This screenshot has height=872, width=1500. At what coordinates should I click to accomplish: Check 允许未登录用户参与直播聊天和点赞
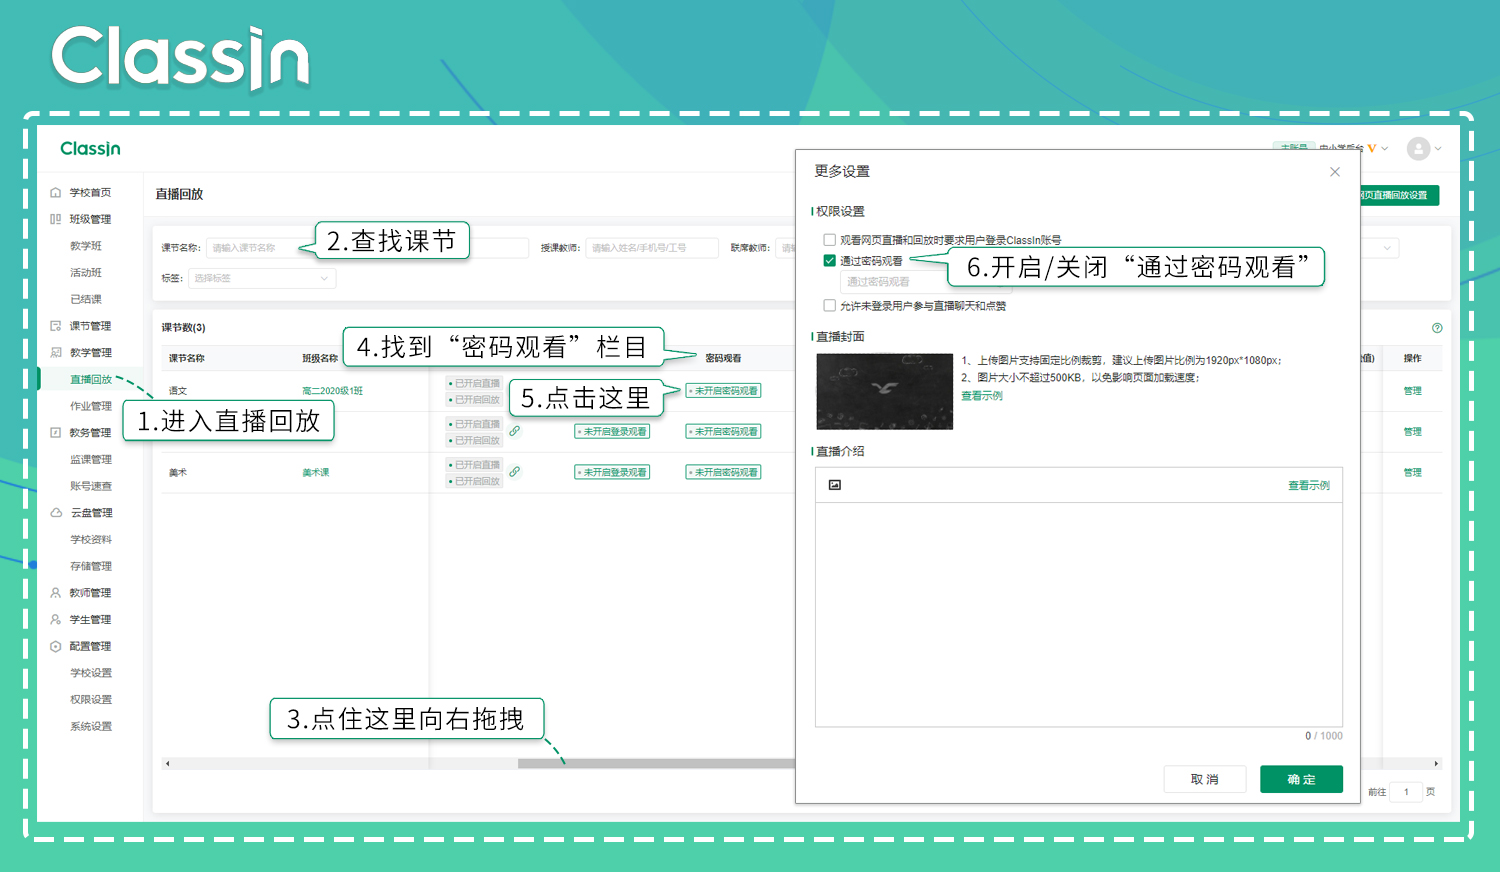pos(829,306)
